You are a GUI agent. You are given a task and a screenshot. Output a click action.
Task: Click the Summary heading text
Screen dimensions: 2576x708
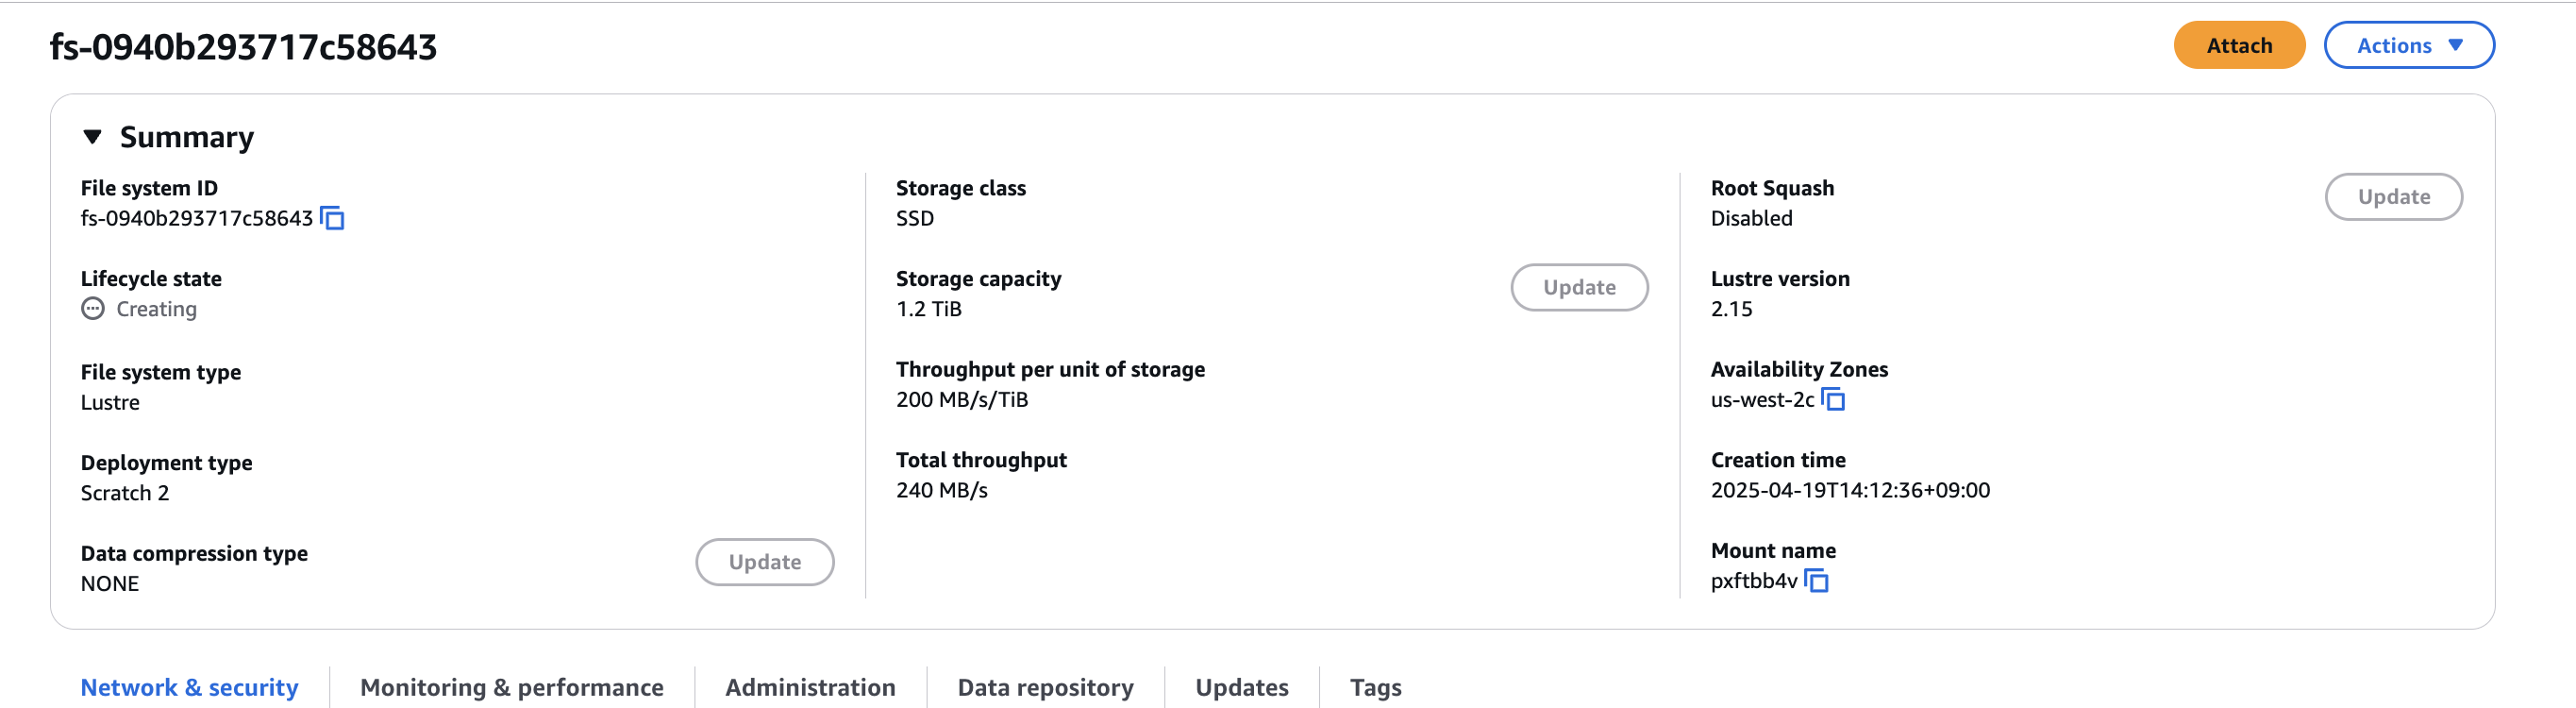[x=187, y=137]
